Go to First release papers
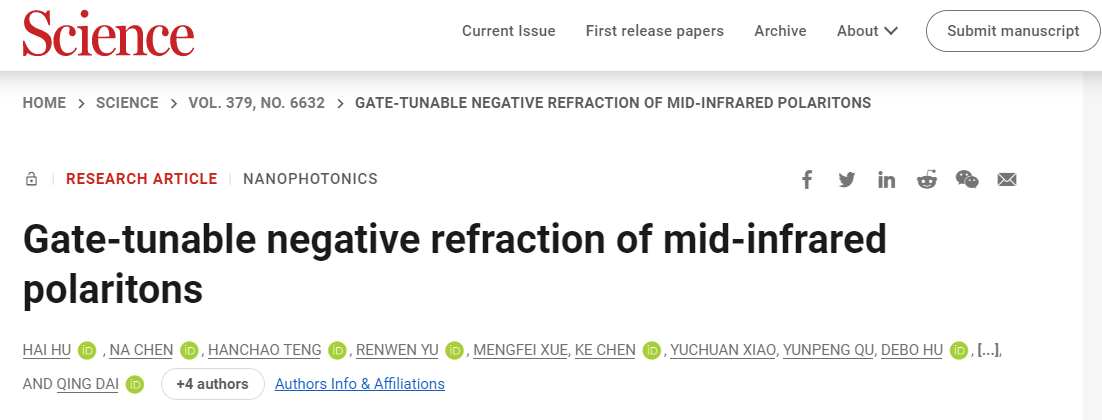Viewport: 1102px width, 420px height. (654, 31)
